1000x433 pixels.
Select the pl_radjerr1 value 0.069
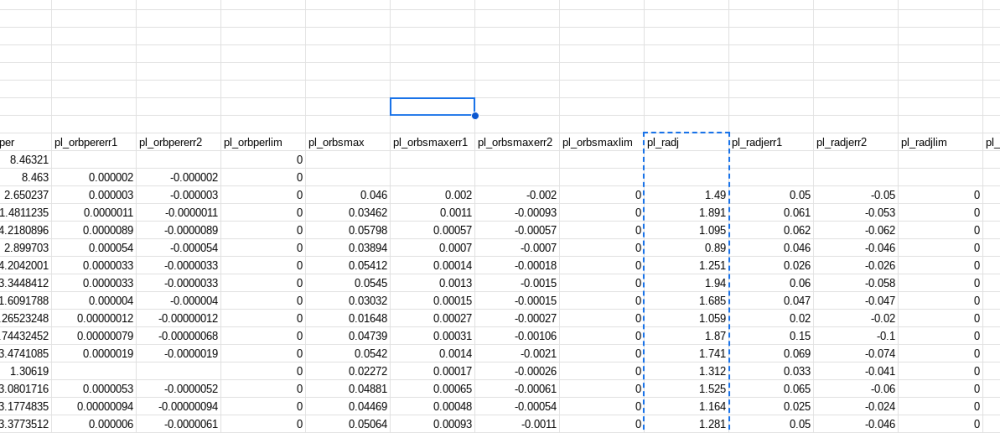click(x=772, y=354)
